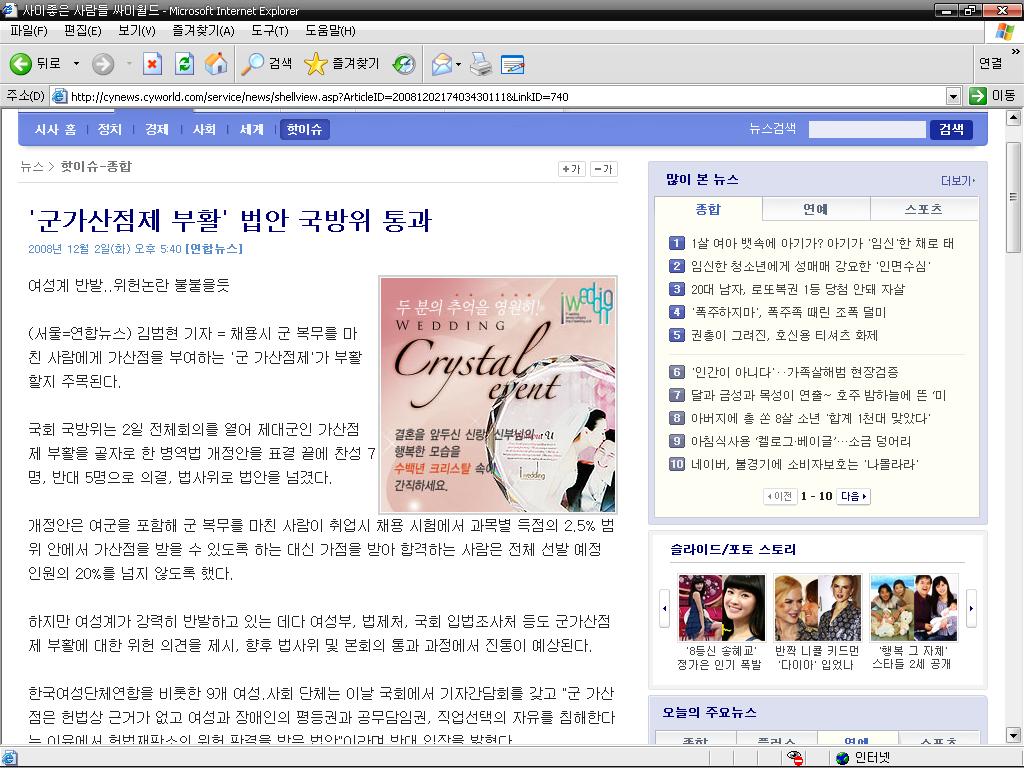Switch to the 연예 tab in 많이 본 뉴스
The height and width of the screenshot is (768, 1024).
click(x=815, y=209)
